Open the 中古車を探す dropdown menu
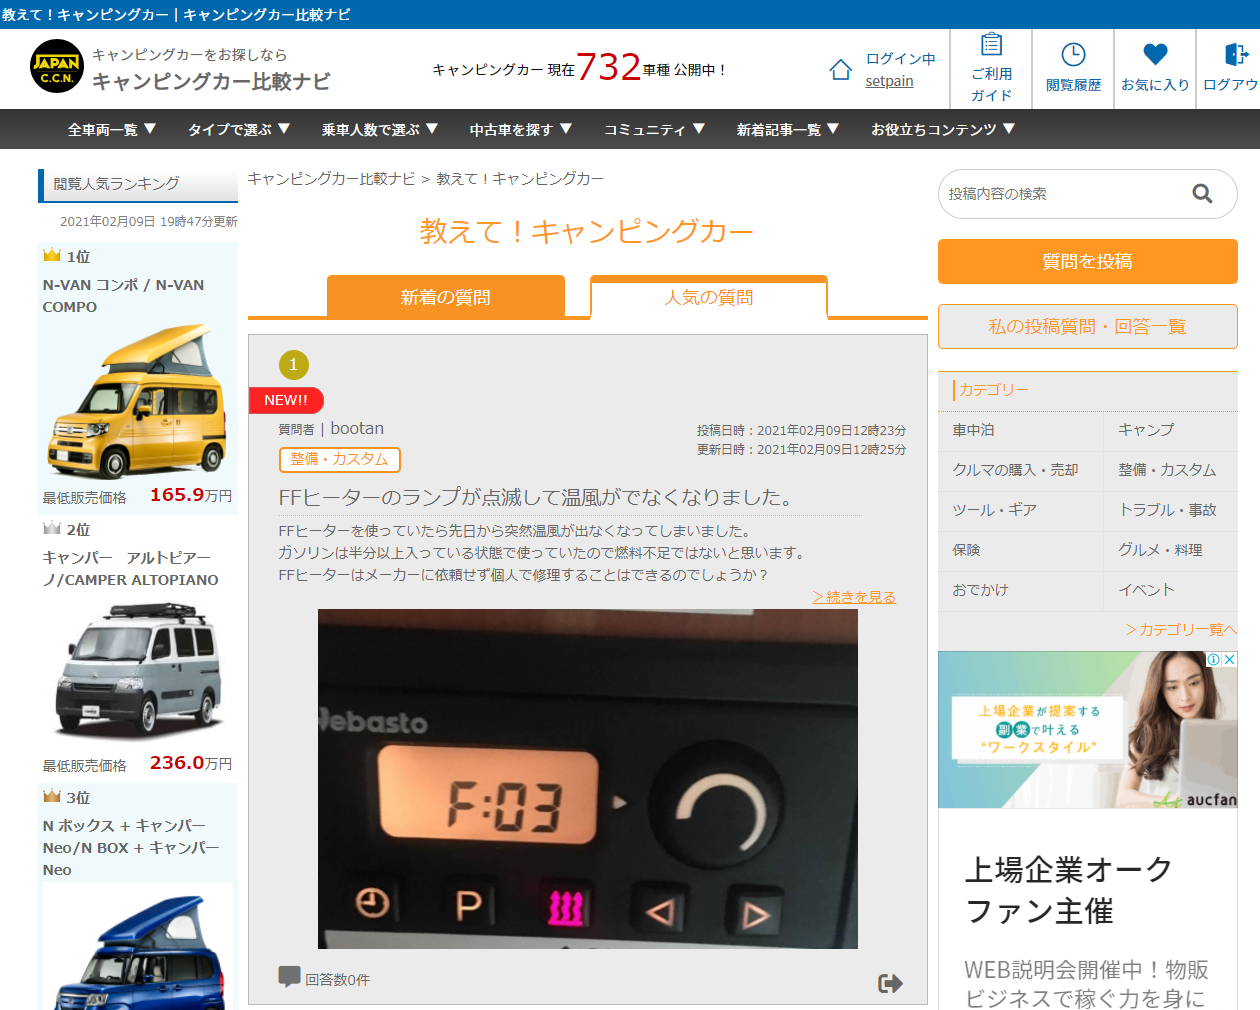Screen dimensions: 1260x1010 (x=520, y=129)
